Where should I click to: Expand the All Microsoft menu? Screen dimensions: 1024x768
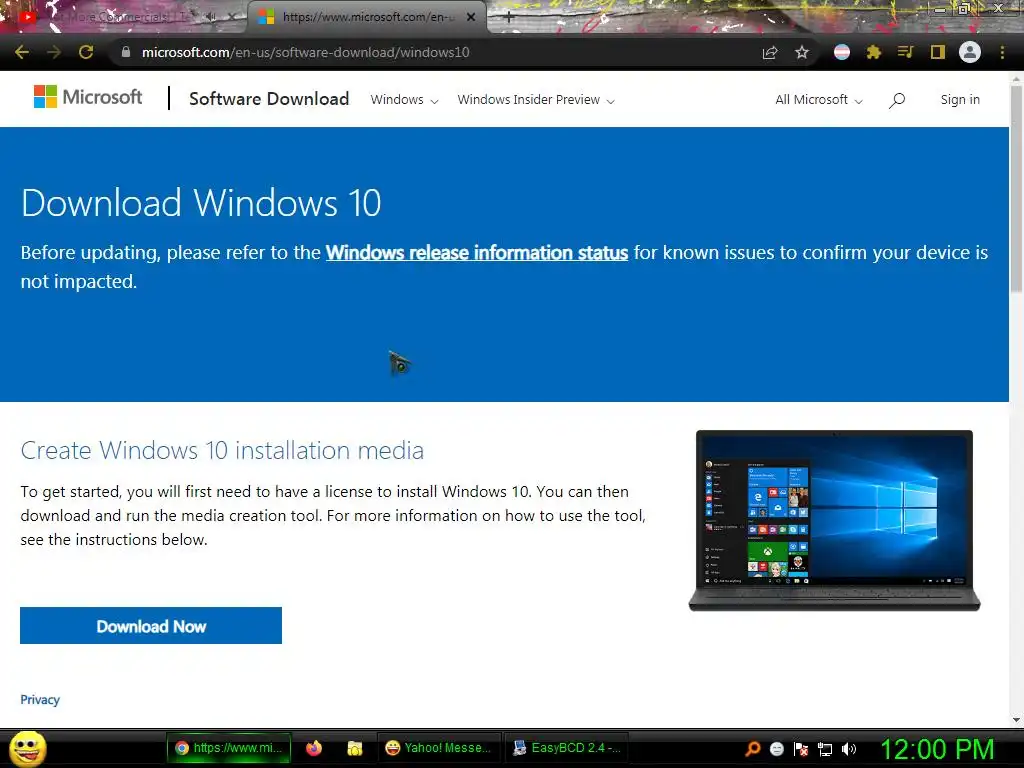pos(819,100)
